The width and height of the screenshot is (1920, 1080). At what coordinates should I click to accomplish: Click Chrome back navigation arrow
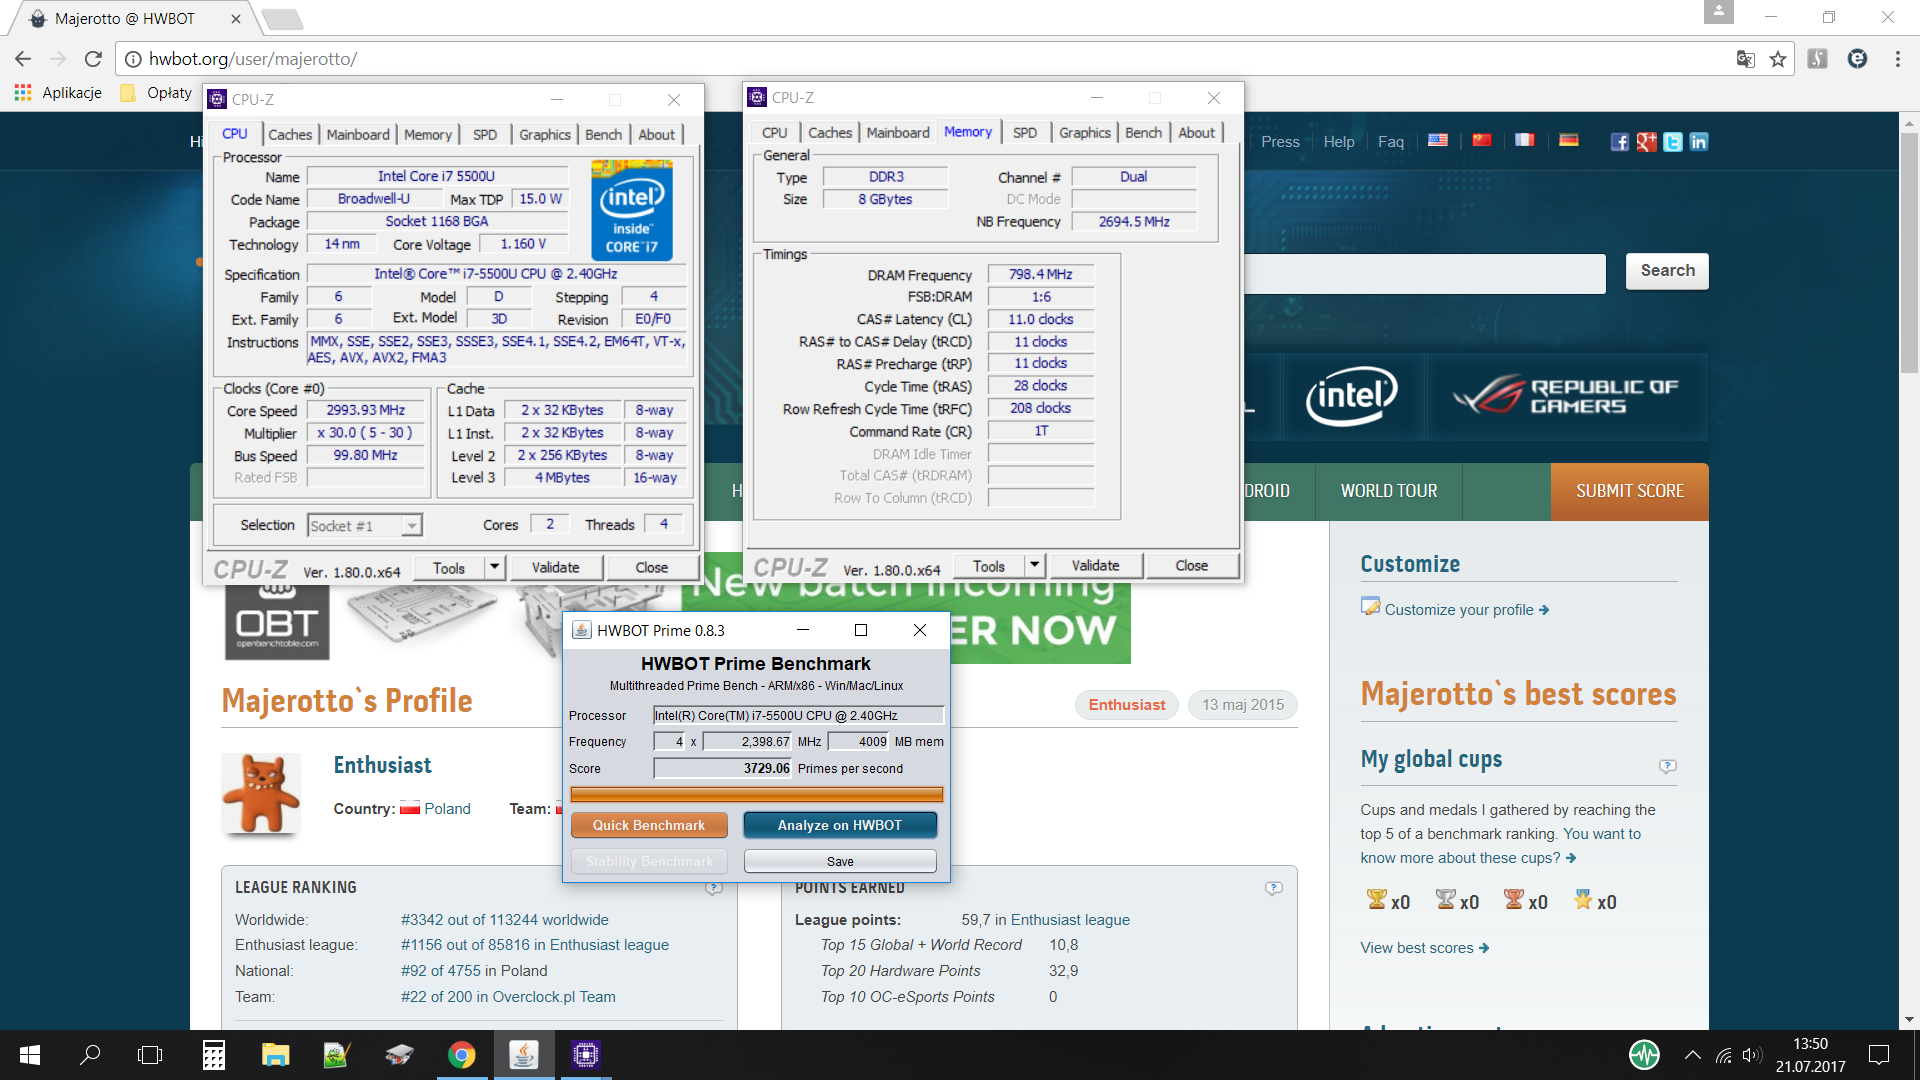[24, 59]
